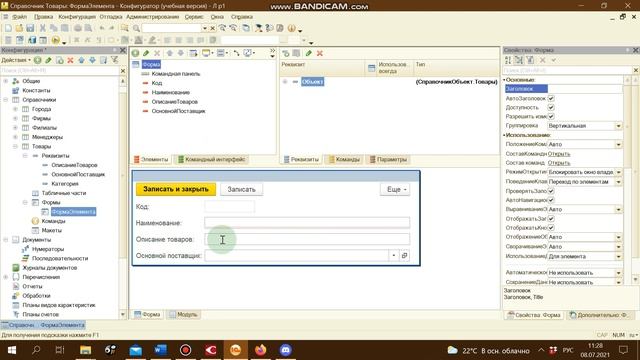This screenshot has width=640, height=360.
Task: Open the Отладка menu
Action: pyautogui.click(x=111, y=17)
